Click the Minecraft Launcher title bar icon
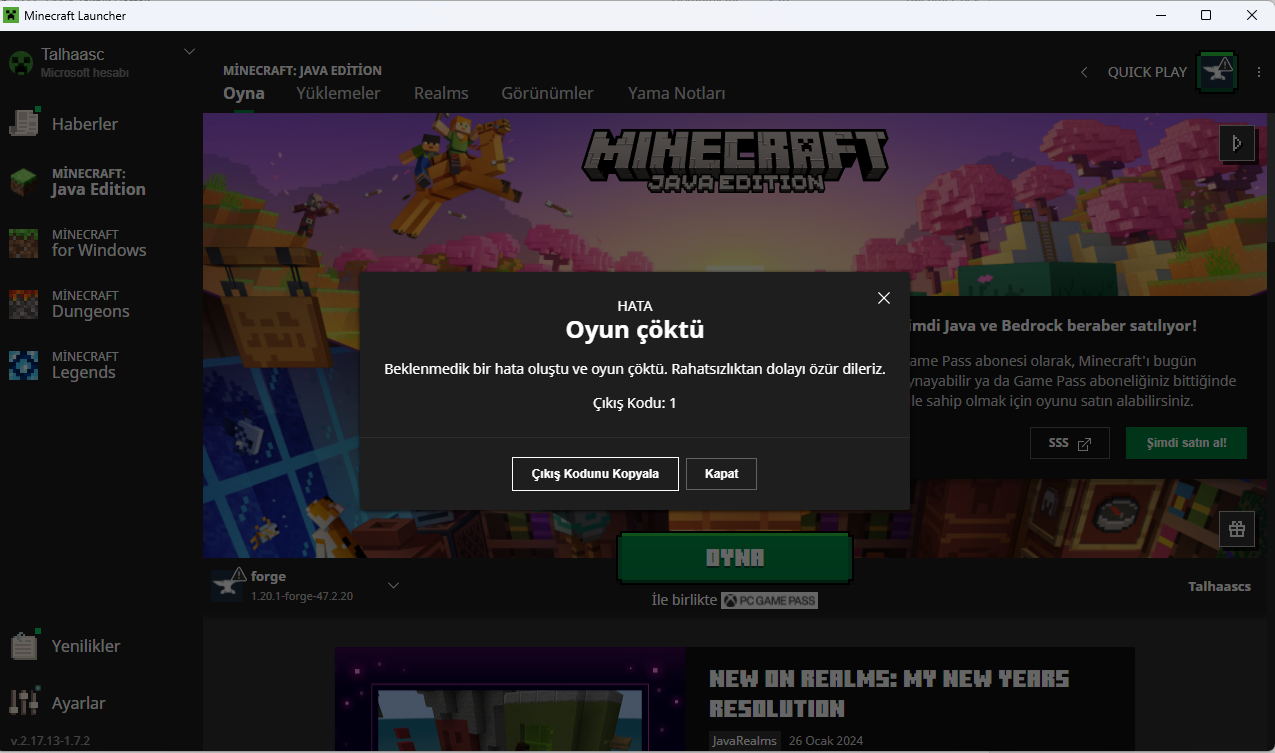This screenshot has width=1275, height=753. 12,15
